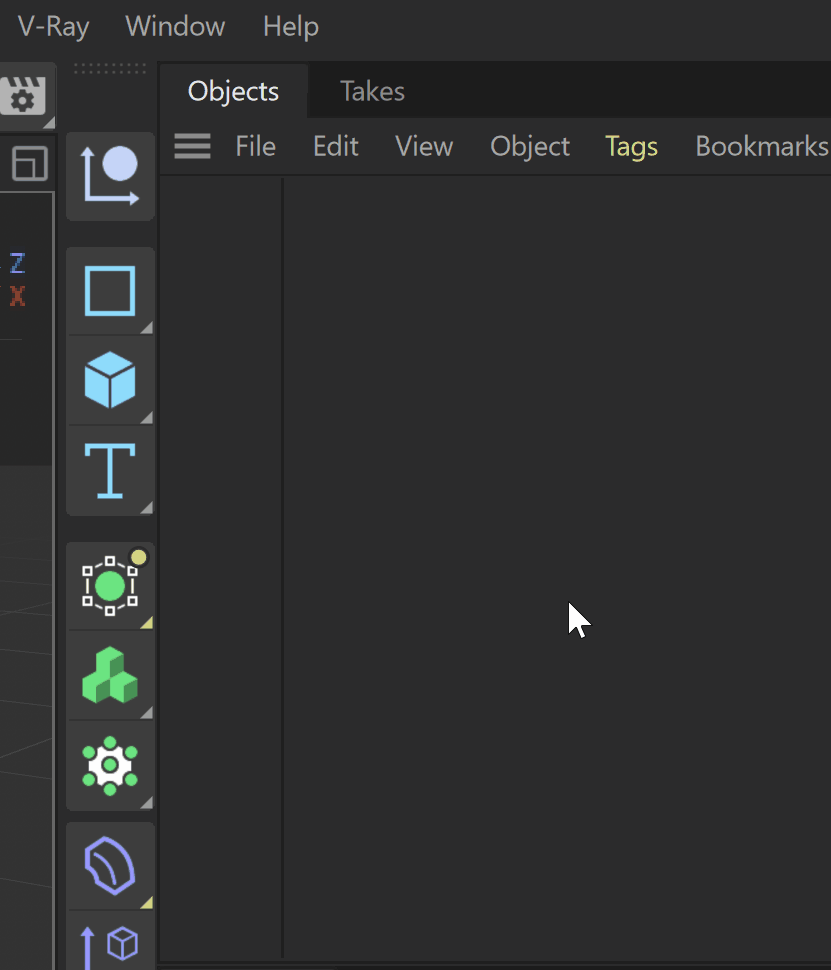Select the Text spline tool
This screenshot has height=970, width=831.
tap(110, 471)
